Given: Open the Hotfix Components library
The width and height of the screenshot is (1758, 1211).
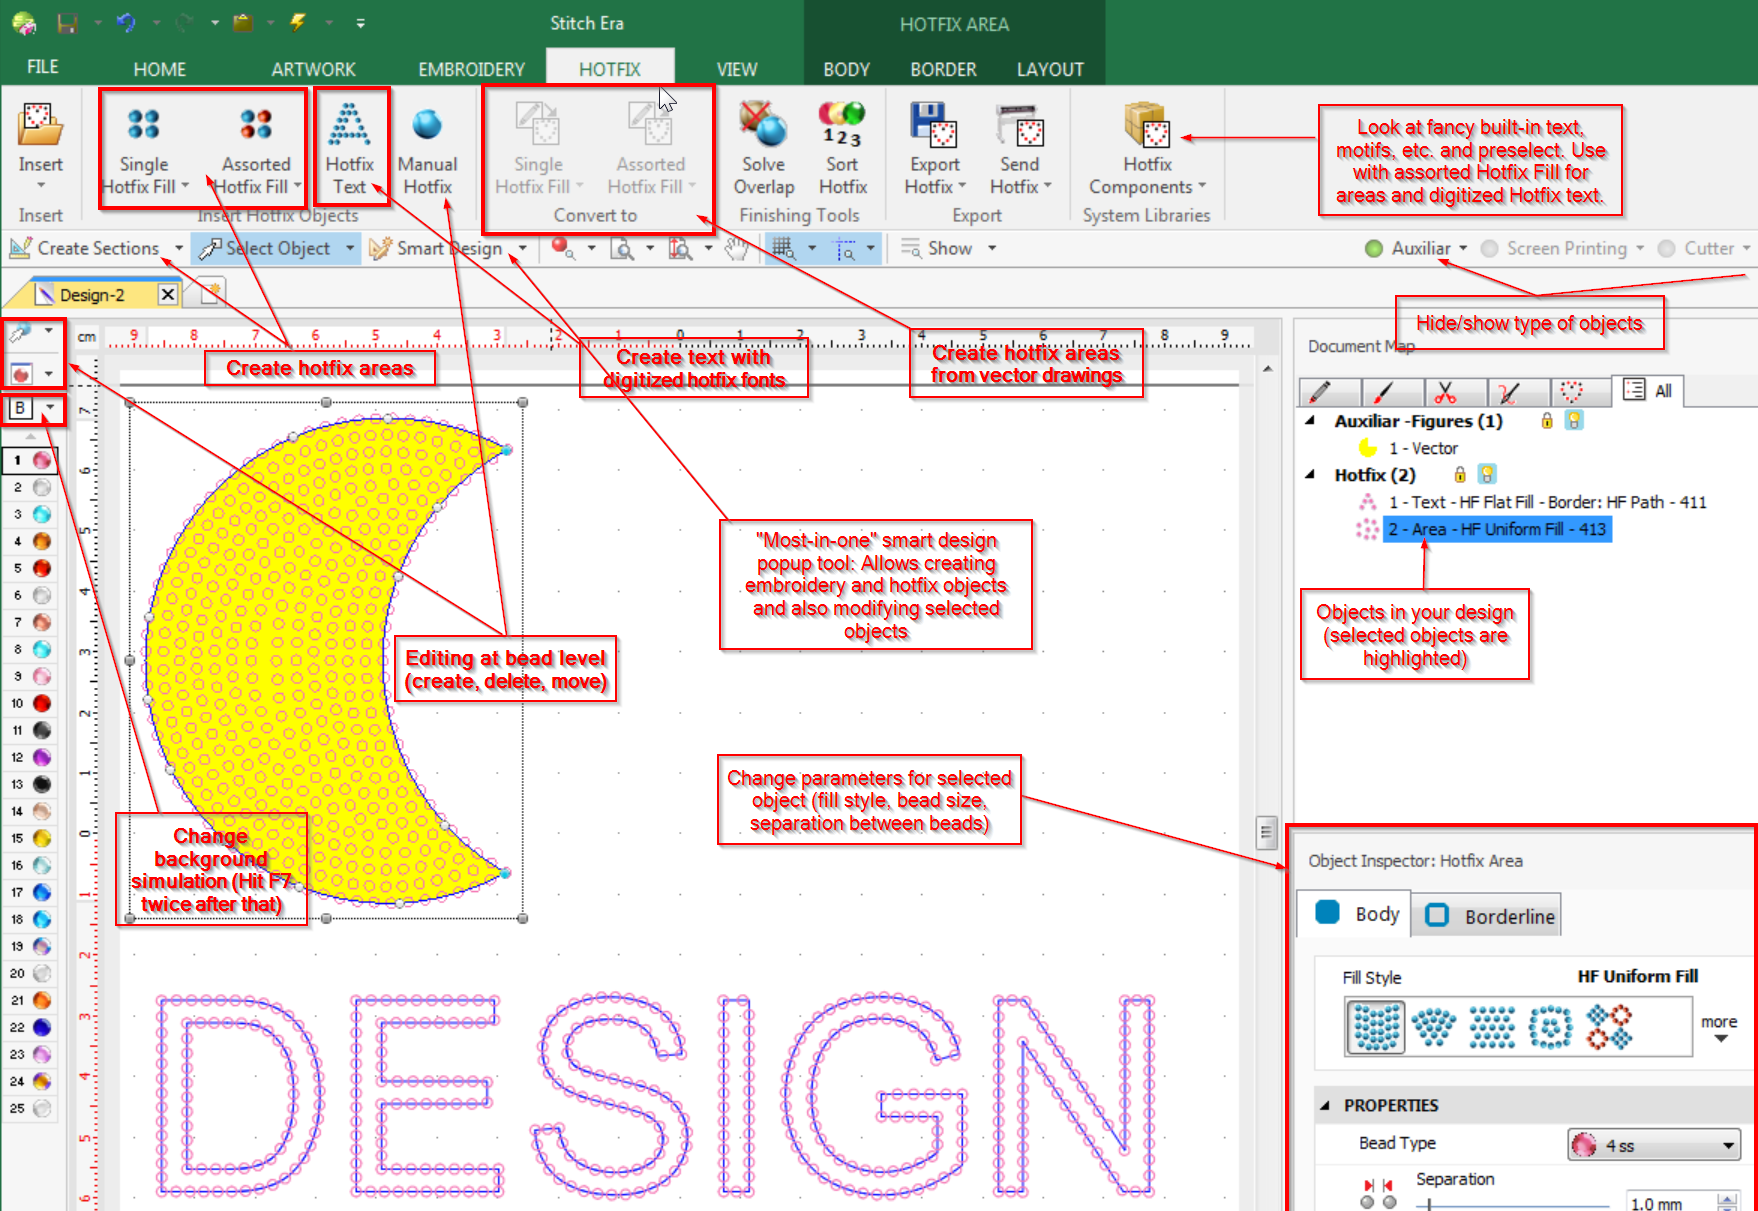Looking at the screenshot, I should click(1146, 150).
